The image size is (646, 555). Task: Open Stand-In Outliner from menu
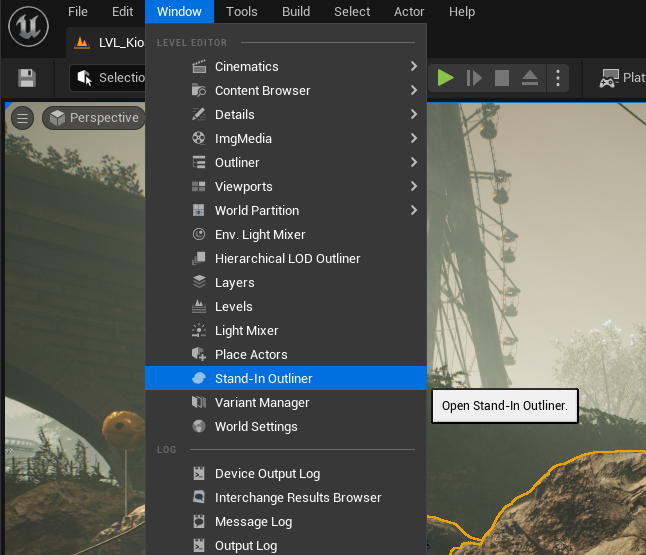[264, 378]
